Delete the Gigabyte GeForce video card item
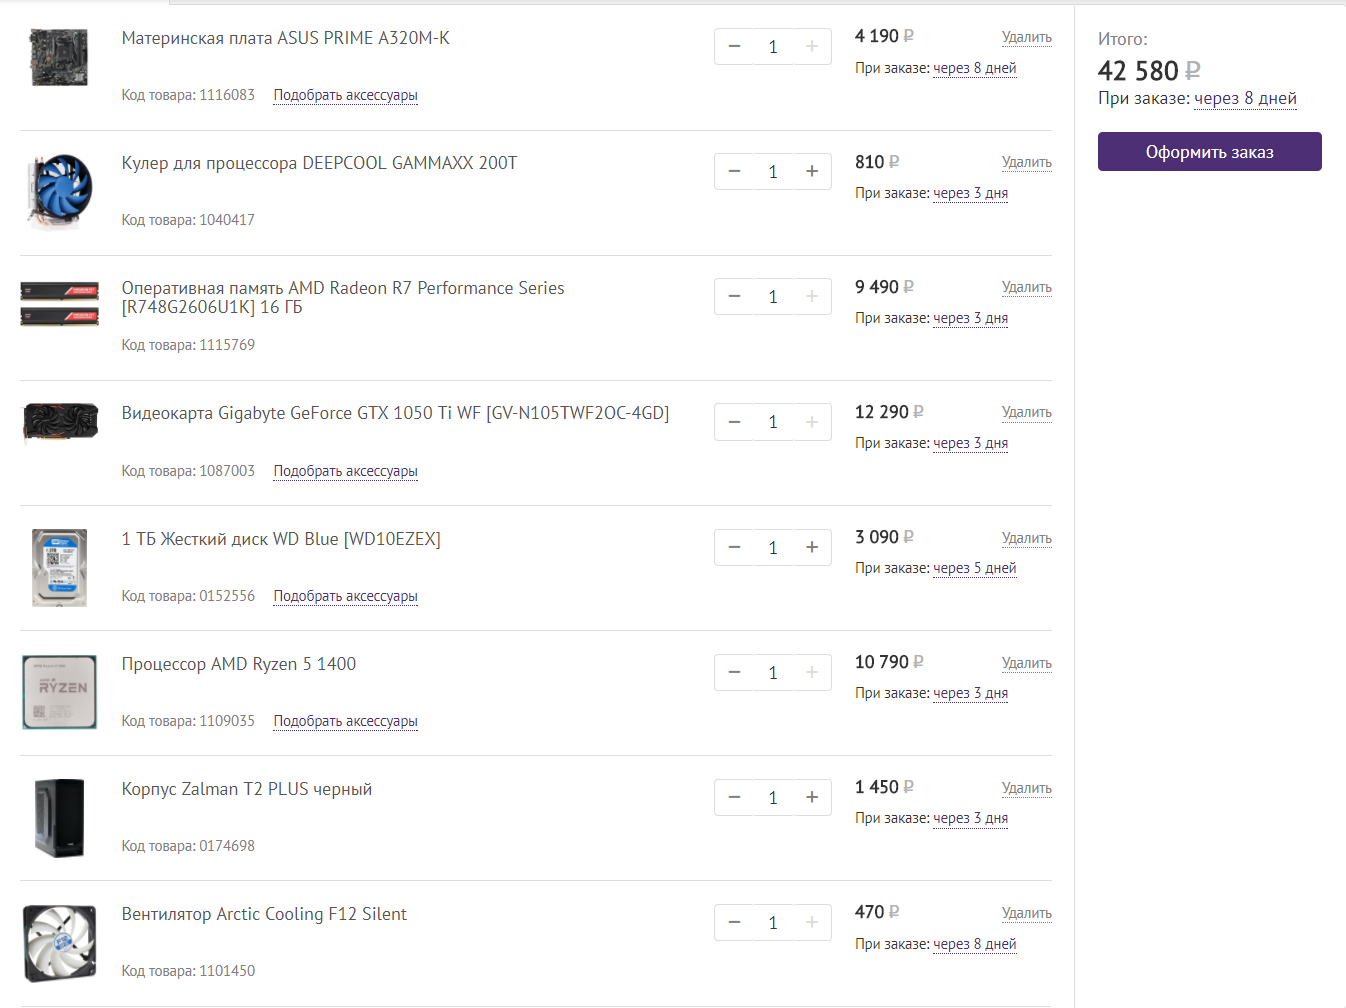The image size is (1346, 1008). pyautogui.click(x=1026, y=412)
